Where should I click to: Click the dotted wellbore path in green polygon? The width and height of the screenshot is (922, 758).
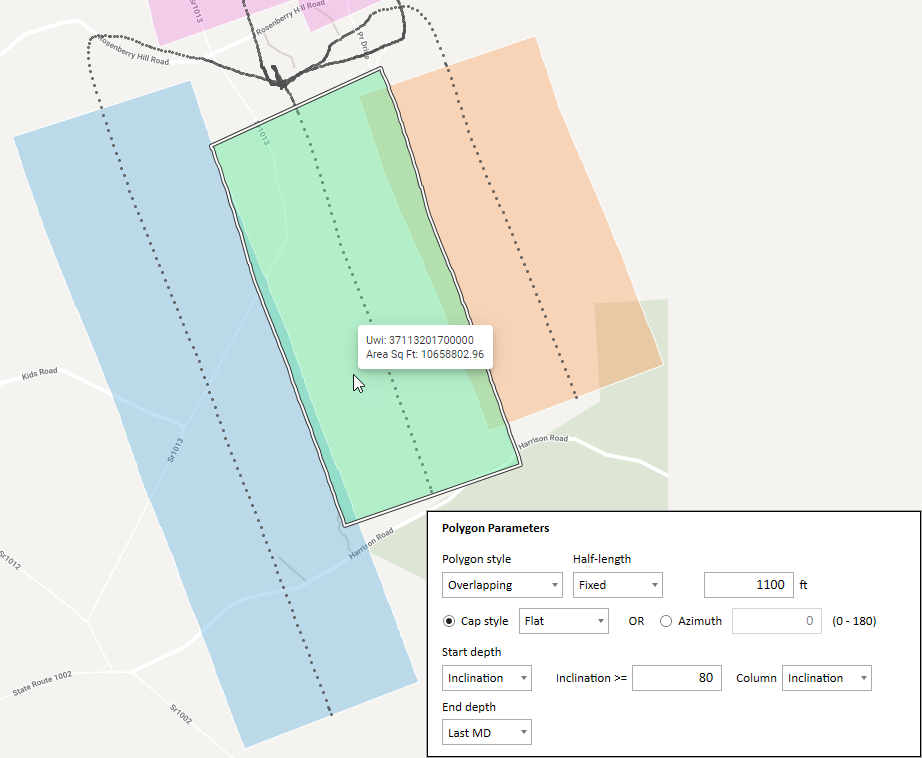click(x=340, y=250)
